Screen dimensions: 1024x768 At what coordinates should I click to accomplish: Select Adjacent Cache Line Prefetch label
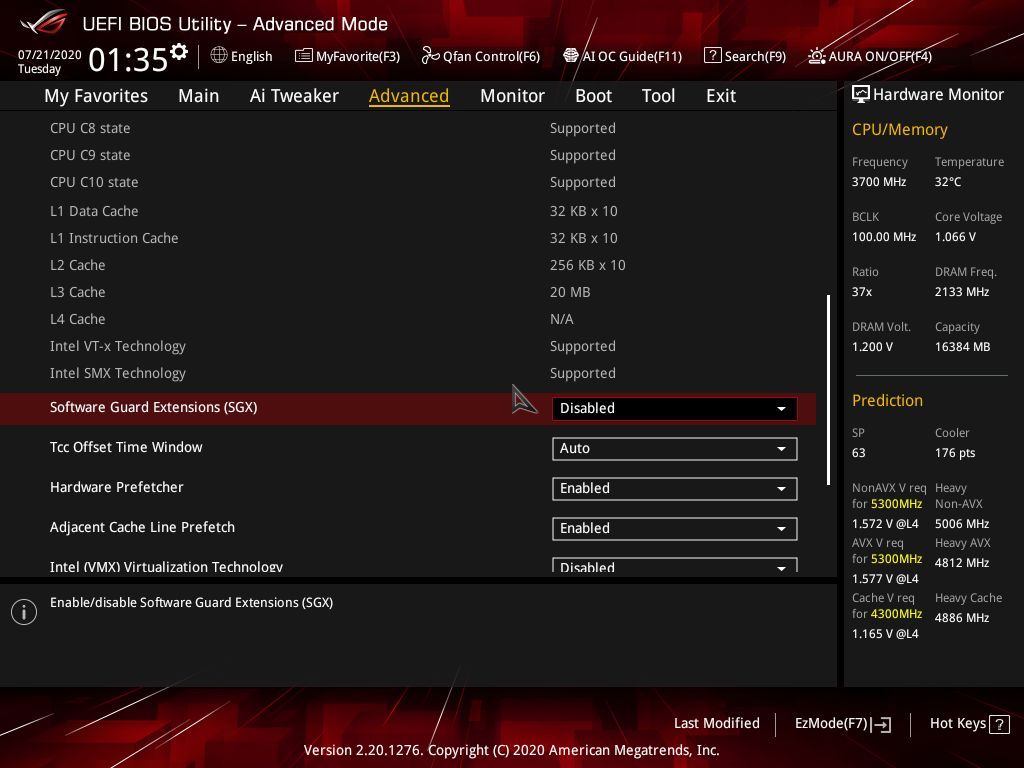pyautogui.click(x=142, y=527)
